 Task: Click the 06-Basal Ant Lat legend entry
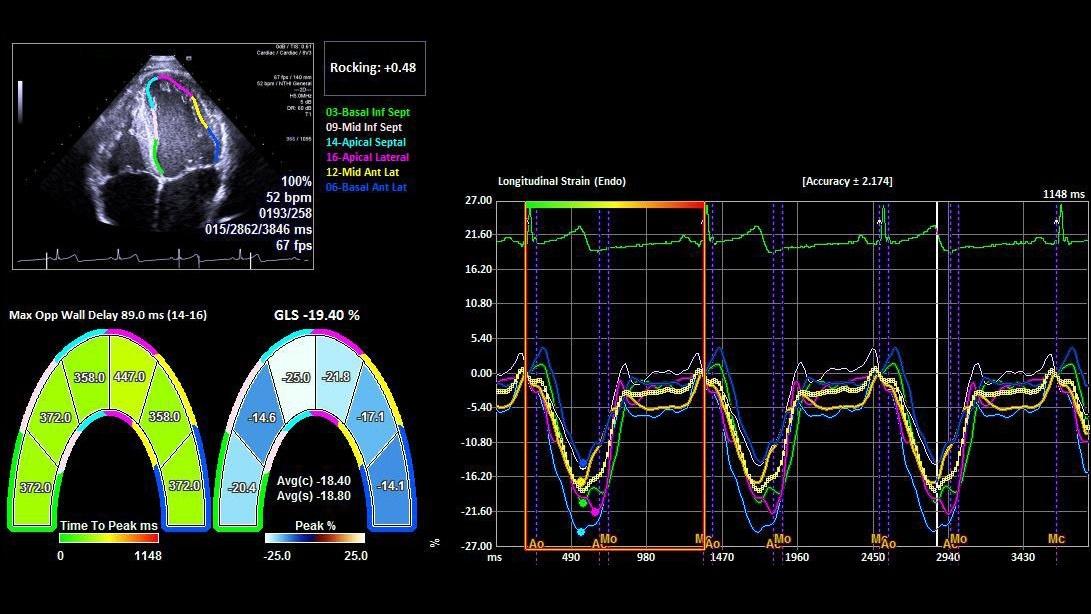pyautogui.click(x=366, y=187)
